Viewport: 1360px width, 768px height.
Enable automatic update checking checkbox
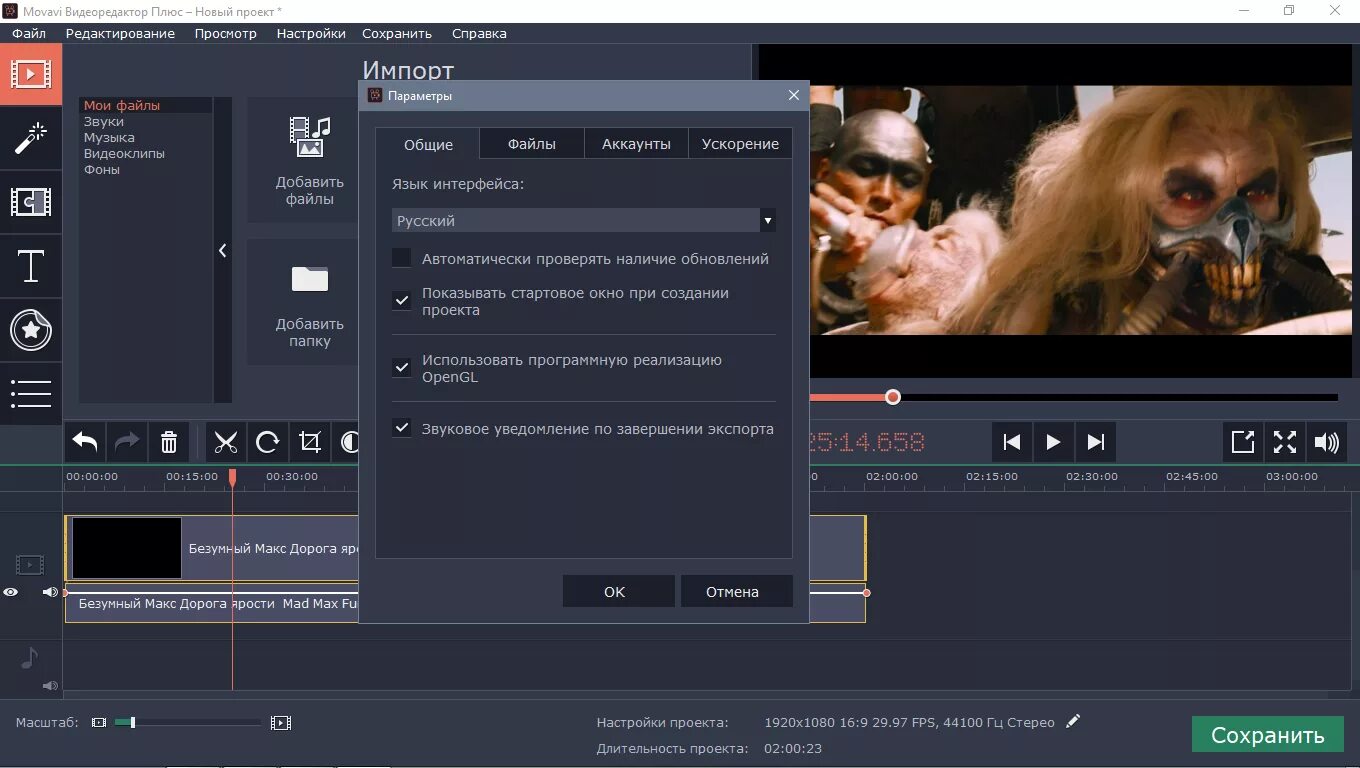401,258
